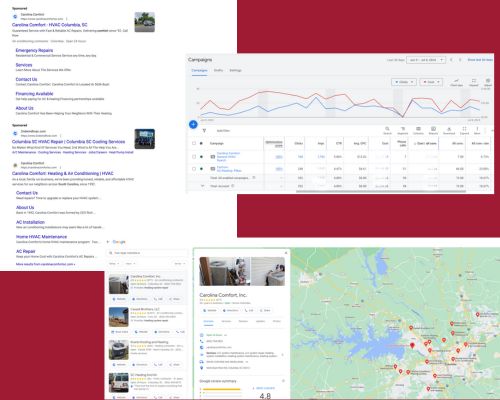Click Write a review link
This screenshot has height=400, width=500.
(x=265, y=388)
